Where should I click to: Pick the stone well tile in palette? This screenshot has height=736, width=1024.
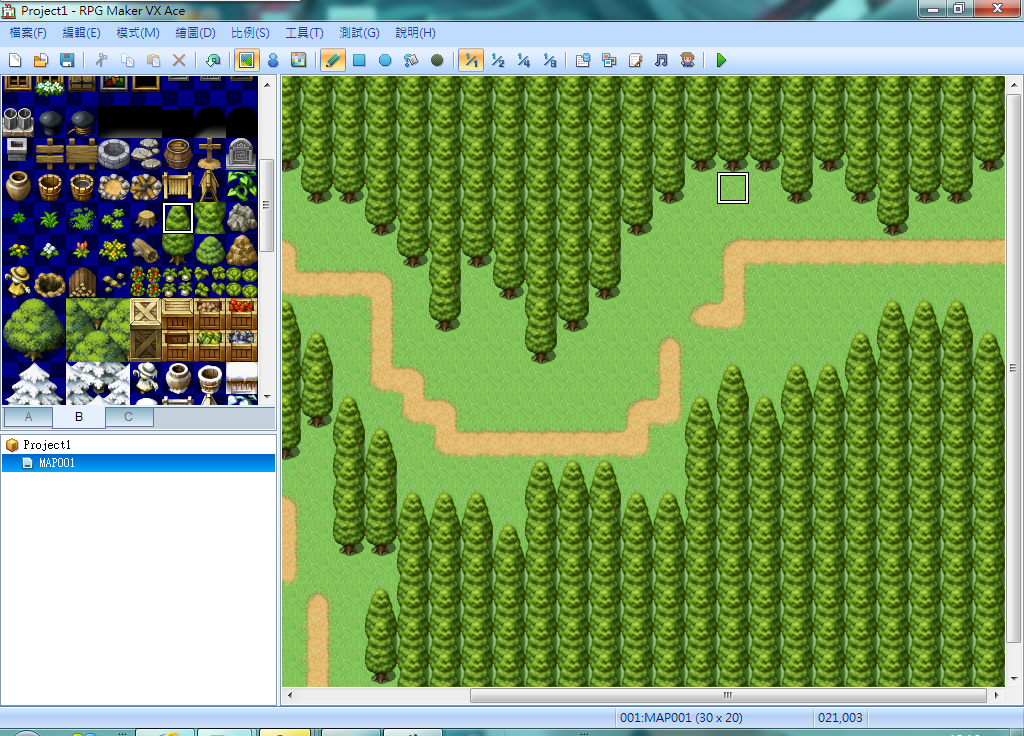114,153
